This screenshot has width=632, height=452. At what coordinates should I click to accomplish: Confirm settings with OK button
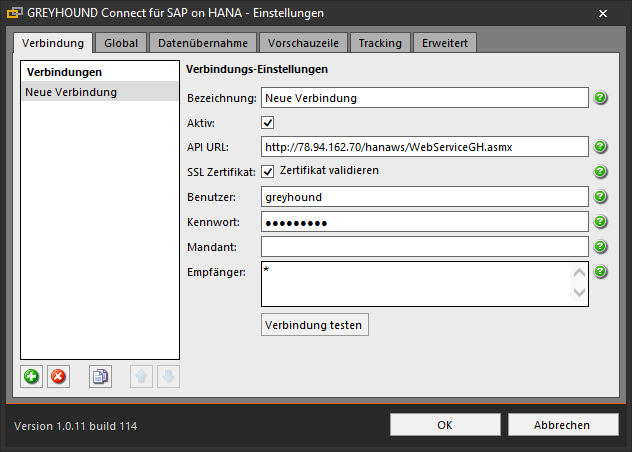(445, 425)
